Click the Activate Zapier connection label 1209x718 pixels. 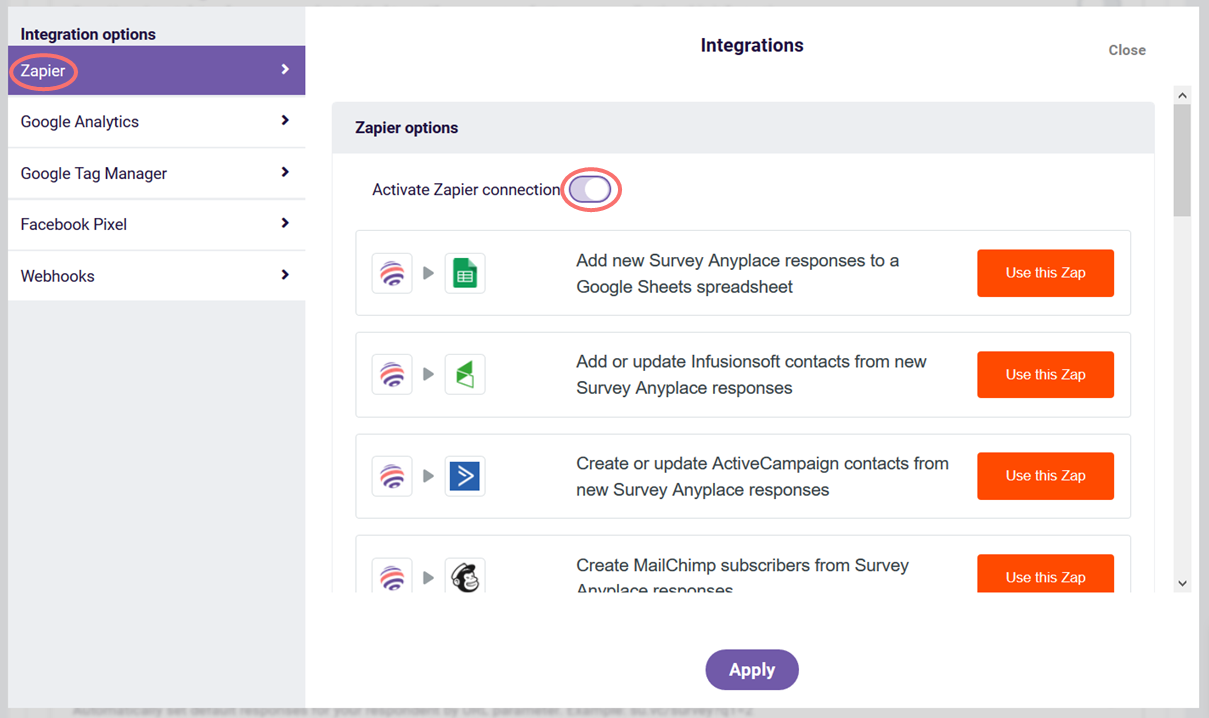pyautogui.click(x=466, y=190)
